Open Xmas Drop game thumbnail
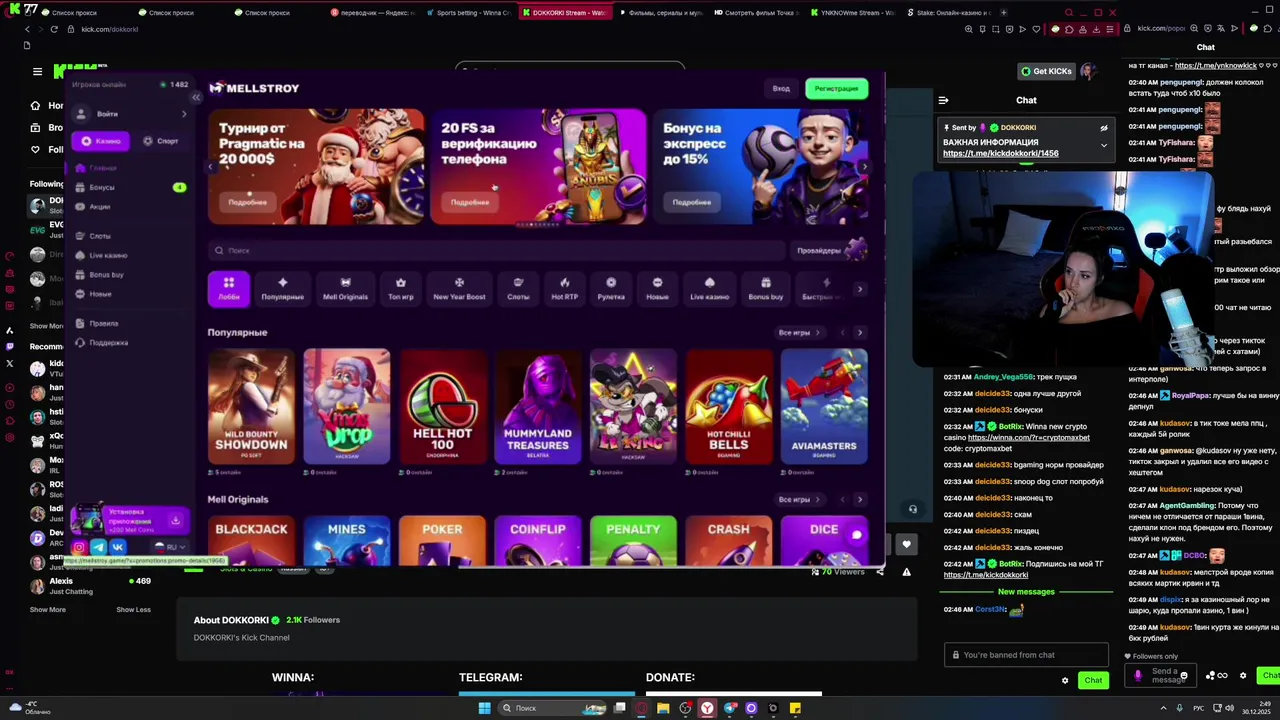The width and height of the screenshot is (1280, 720). click(x=347, y=406)
